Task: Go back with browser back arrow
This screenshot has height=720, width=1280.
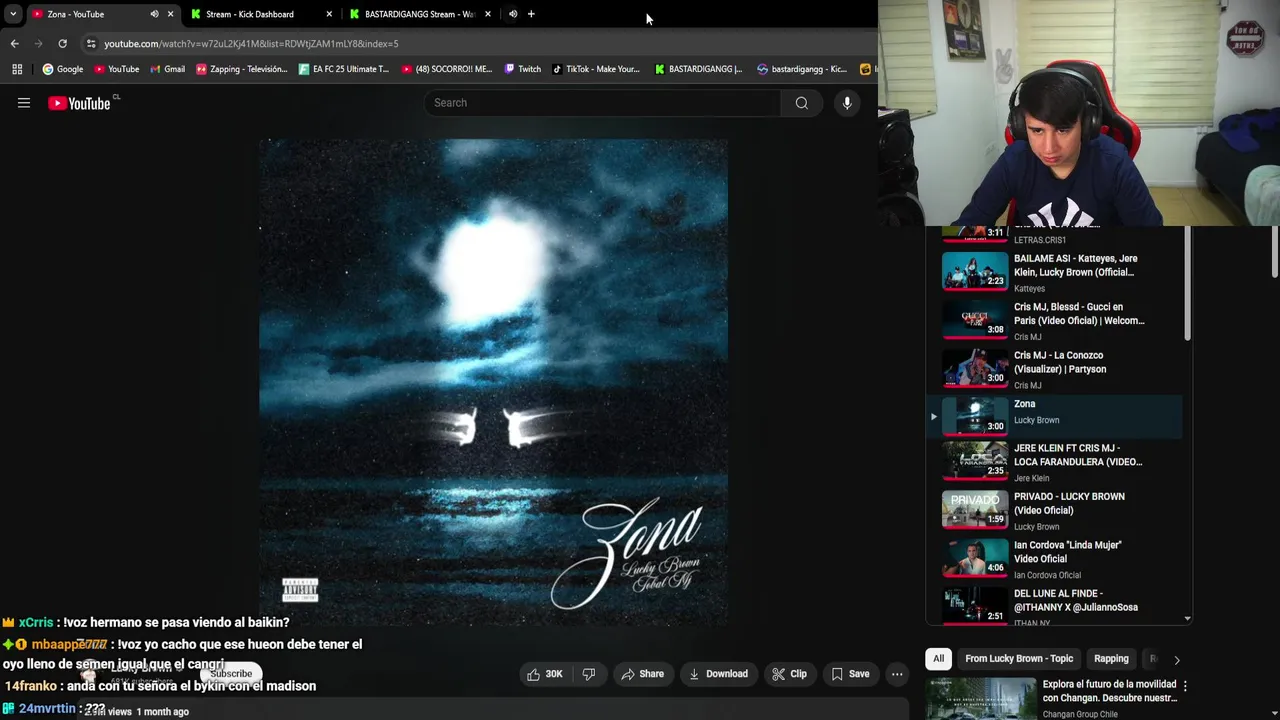Action: pyautogui.click(x=14, y=44)
